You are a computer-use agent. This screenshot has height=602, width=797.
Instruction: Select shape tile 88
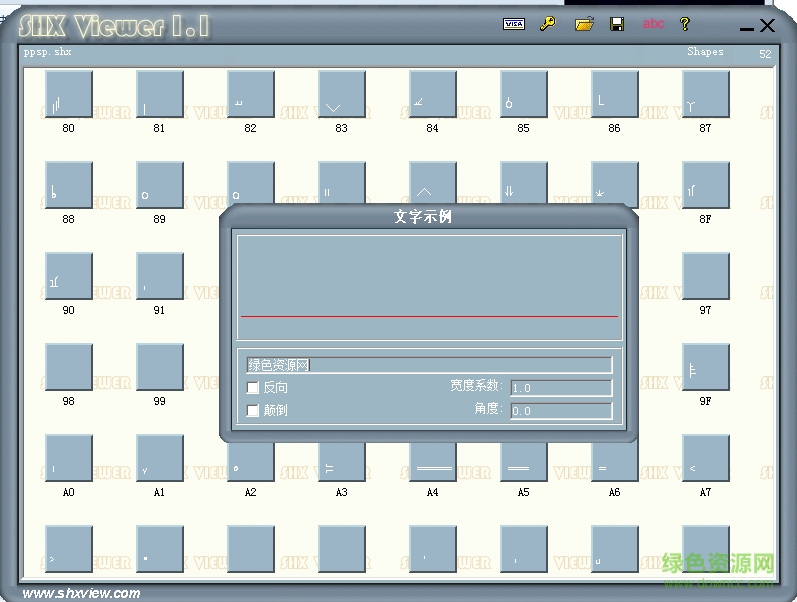pos(69,185)
